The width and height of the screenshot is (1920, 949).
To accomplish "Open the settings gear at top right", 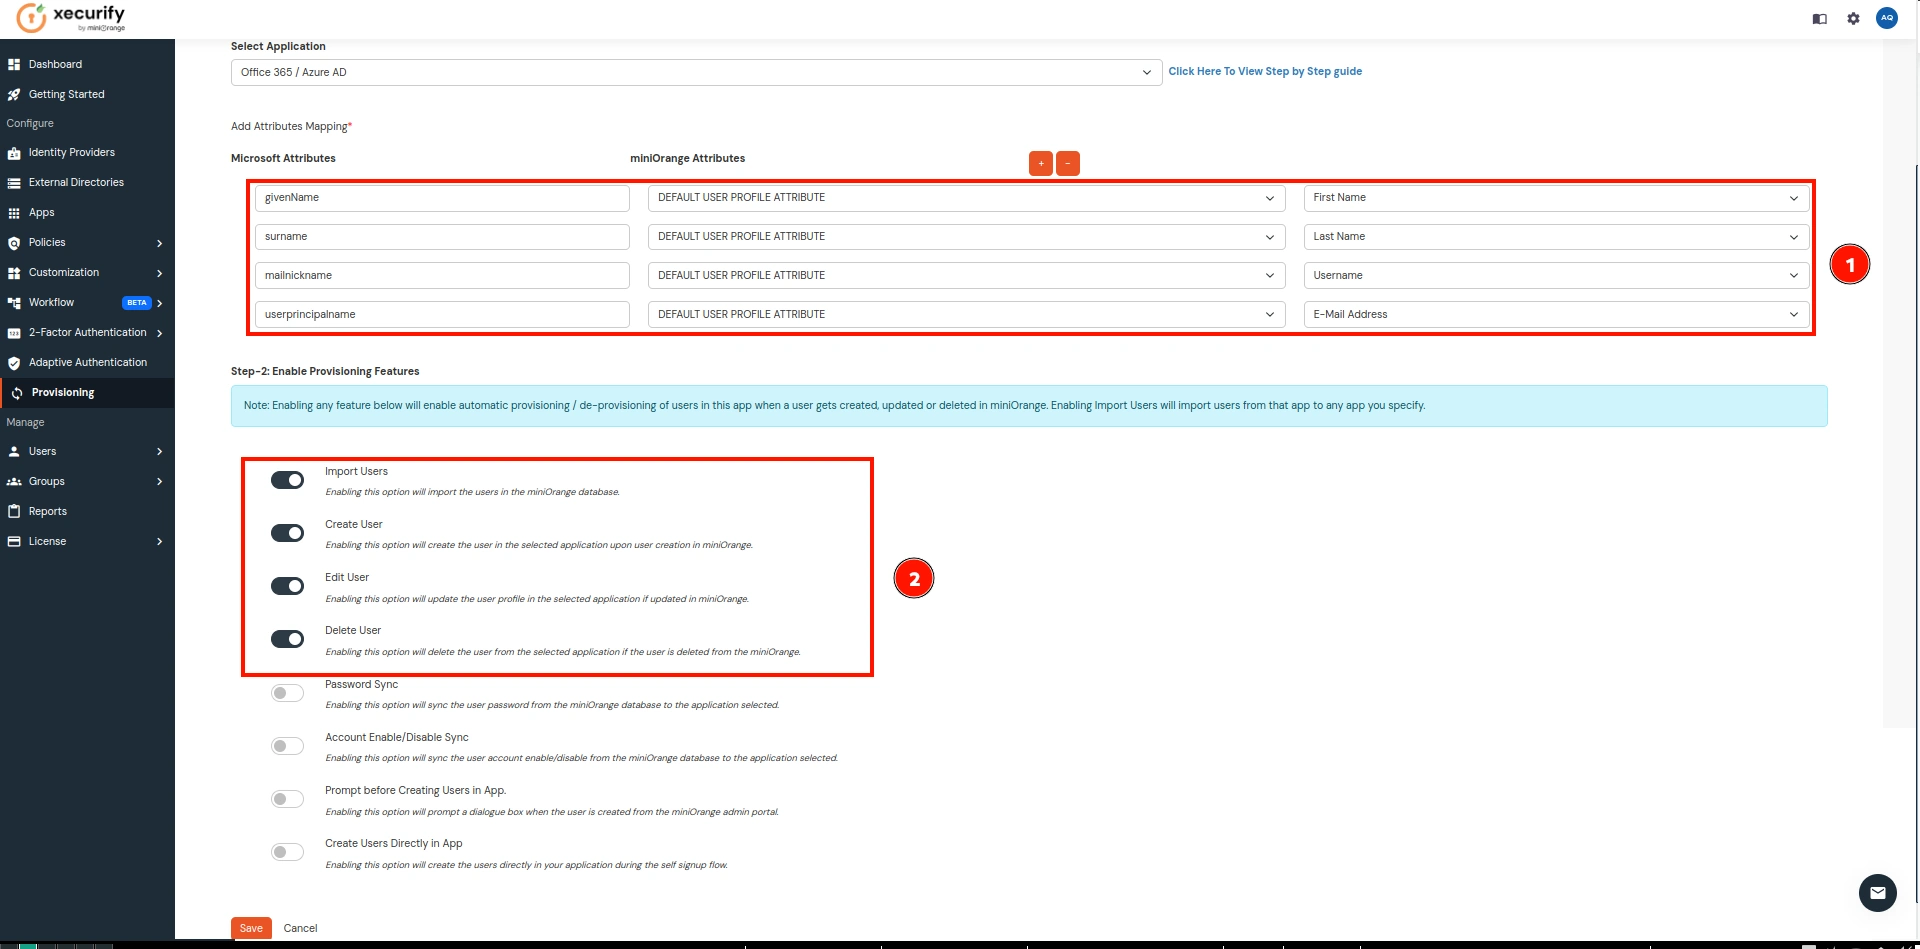I will coord(1853,18).
